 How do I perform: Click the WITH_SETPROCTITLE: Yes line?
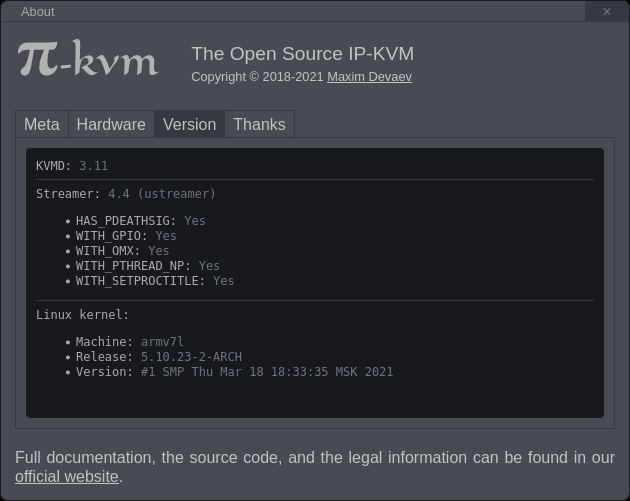coord(155,281)
